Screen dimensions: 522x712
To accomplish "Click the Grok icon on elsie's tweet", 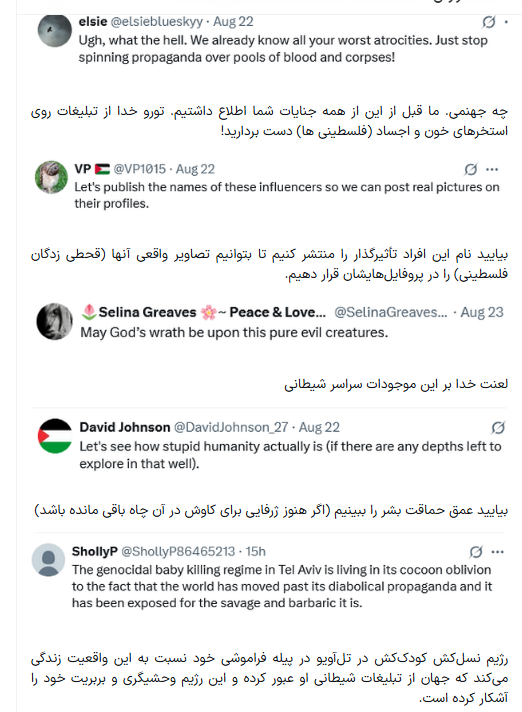I will point(488,22).
